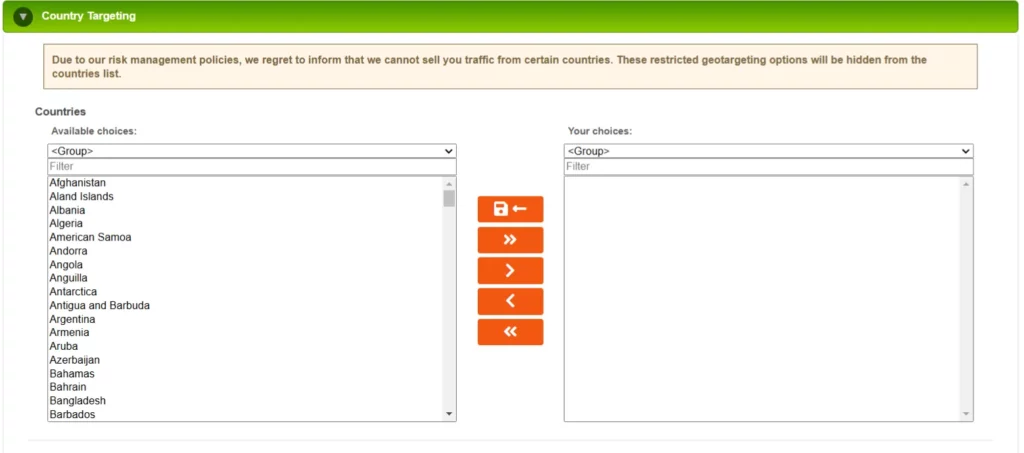The height and width of the screenshot is (453, 1024).
Task: Click the available list scrollbar thumb
Action: tap(449, 198)
